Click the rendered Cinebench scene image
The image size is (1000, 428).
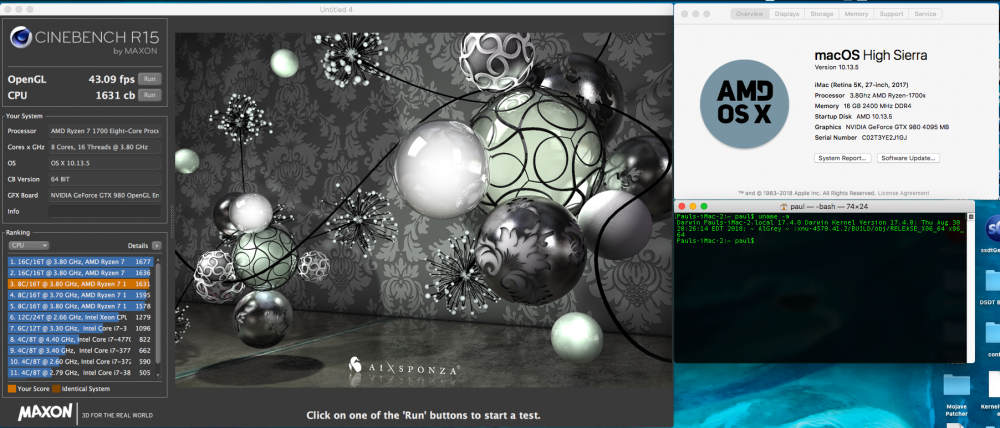click(x=423, y=210)
